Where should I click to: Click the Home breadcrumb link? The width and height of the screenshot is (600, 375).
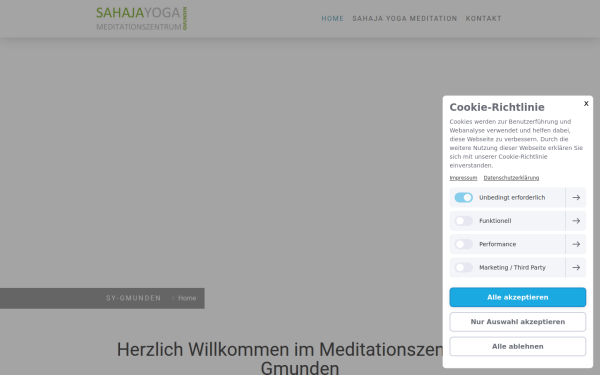187,298
